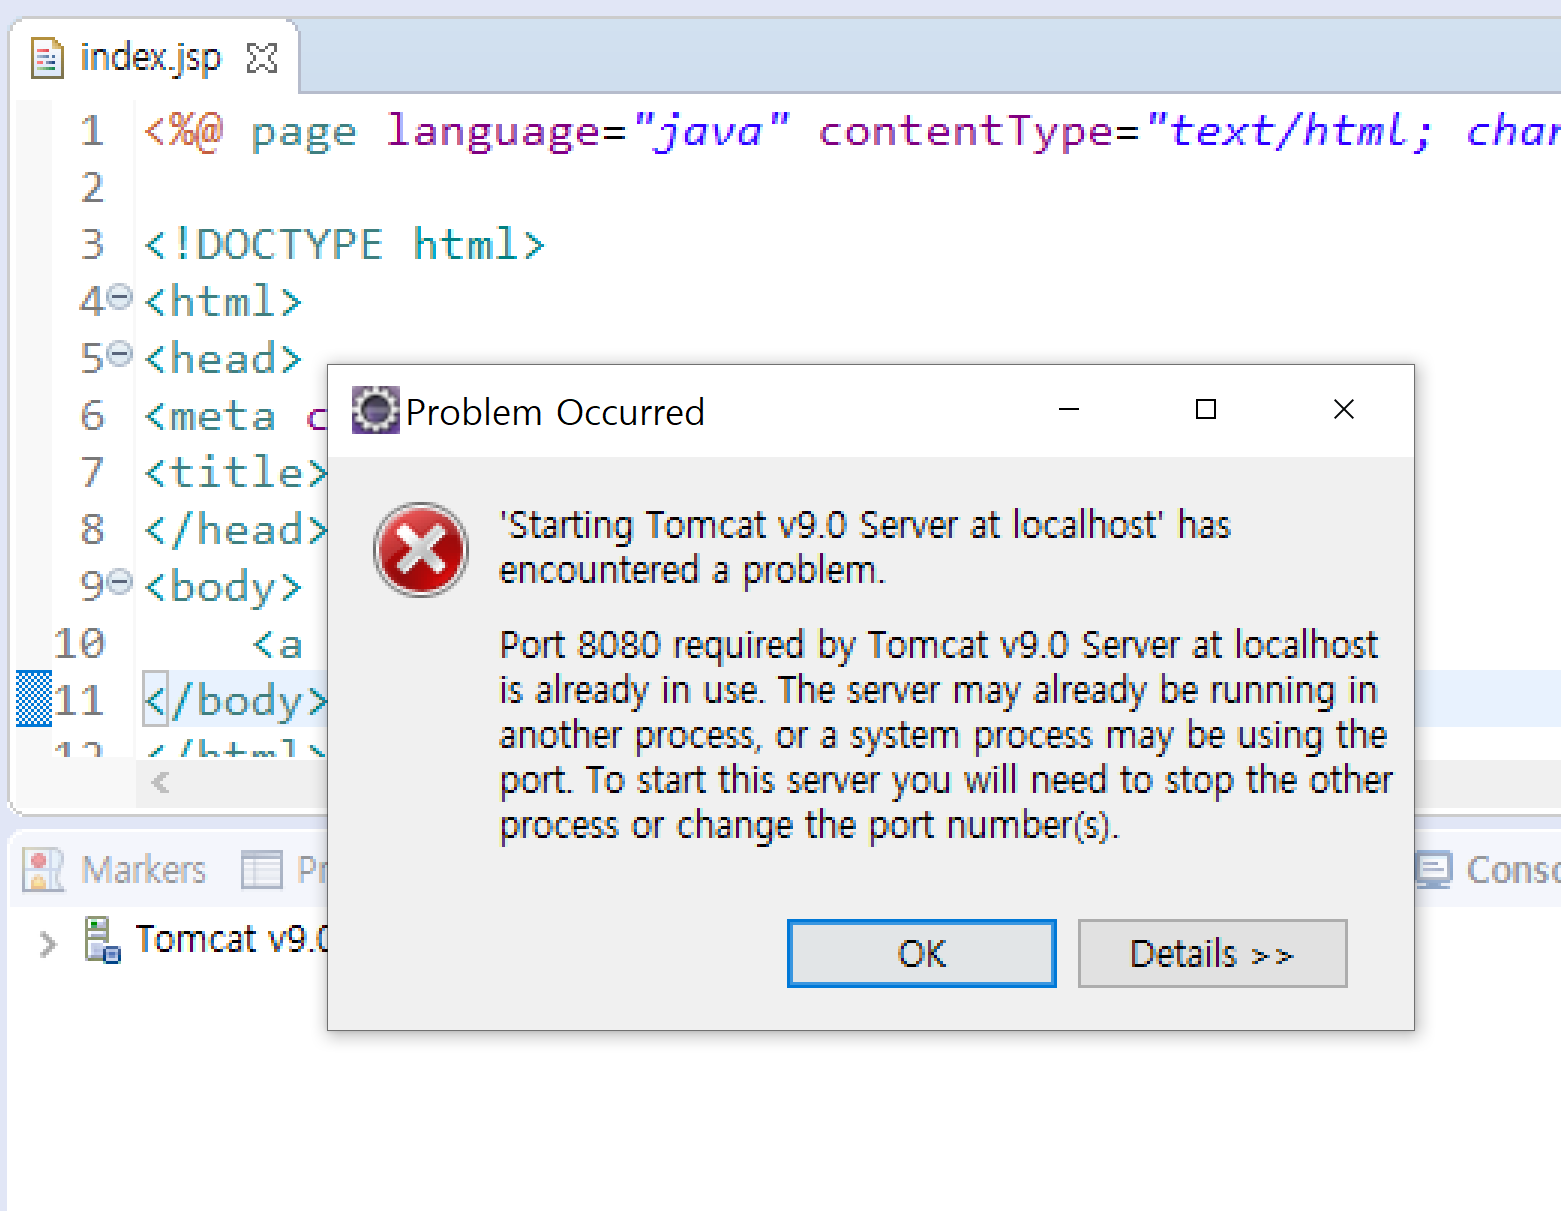
Task: Minimize the Problem Occurred dialog
Action: pos(1069,409)
